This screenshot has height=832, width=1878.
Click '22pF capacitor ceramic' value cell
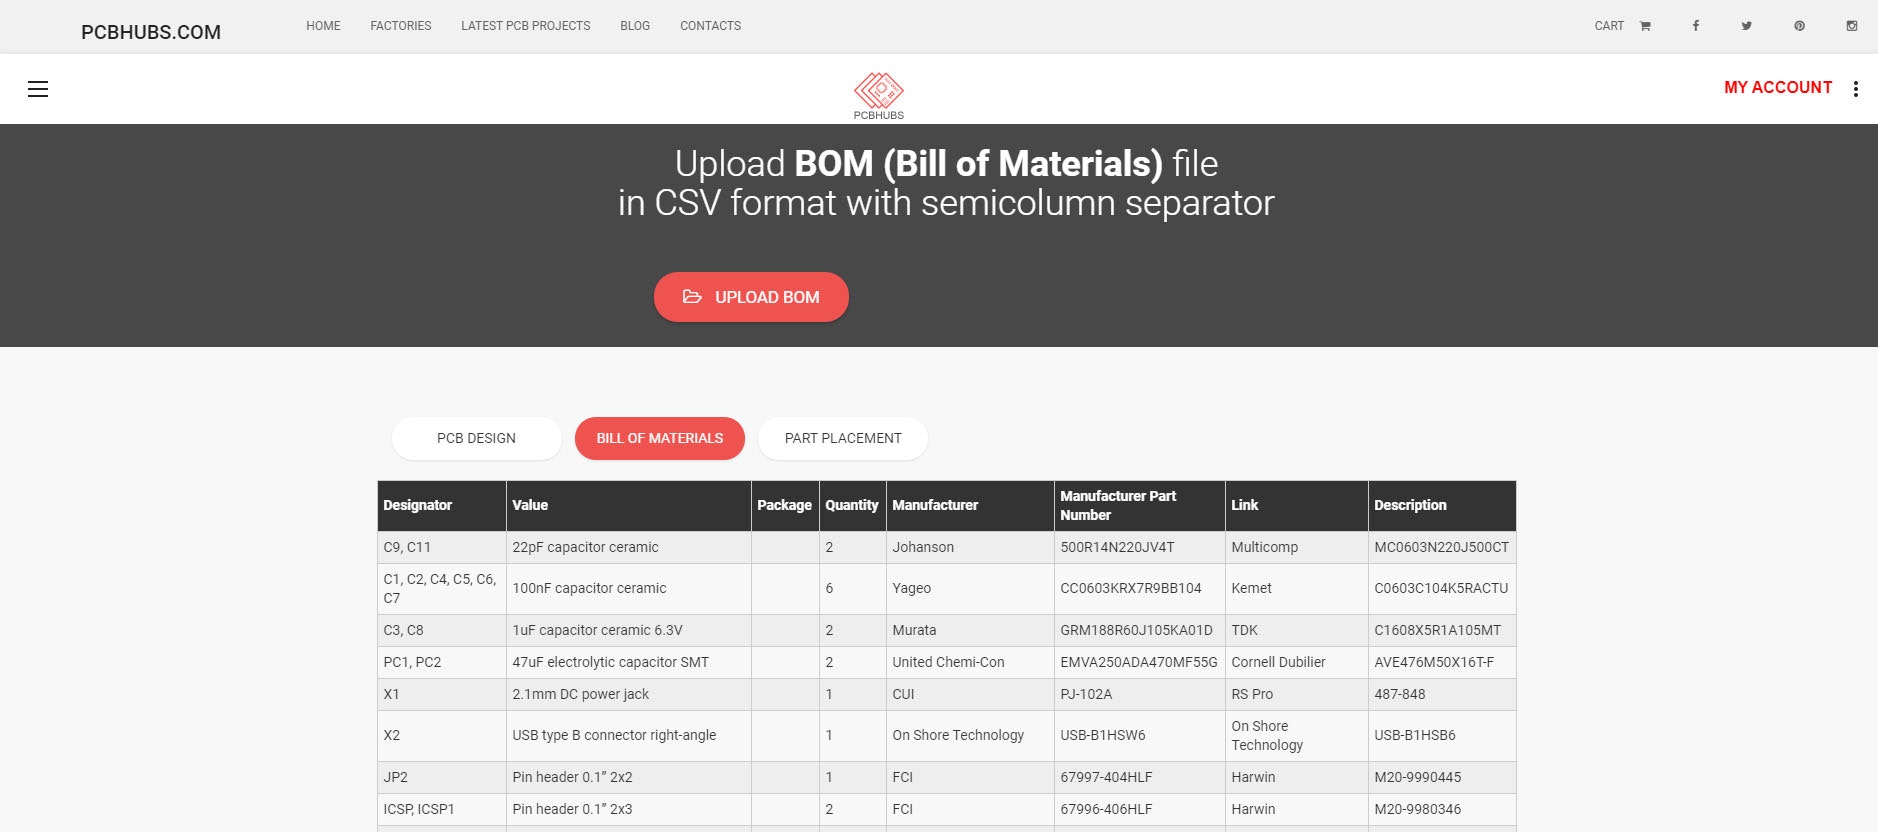click(x=629, y=547)
